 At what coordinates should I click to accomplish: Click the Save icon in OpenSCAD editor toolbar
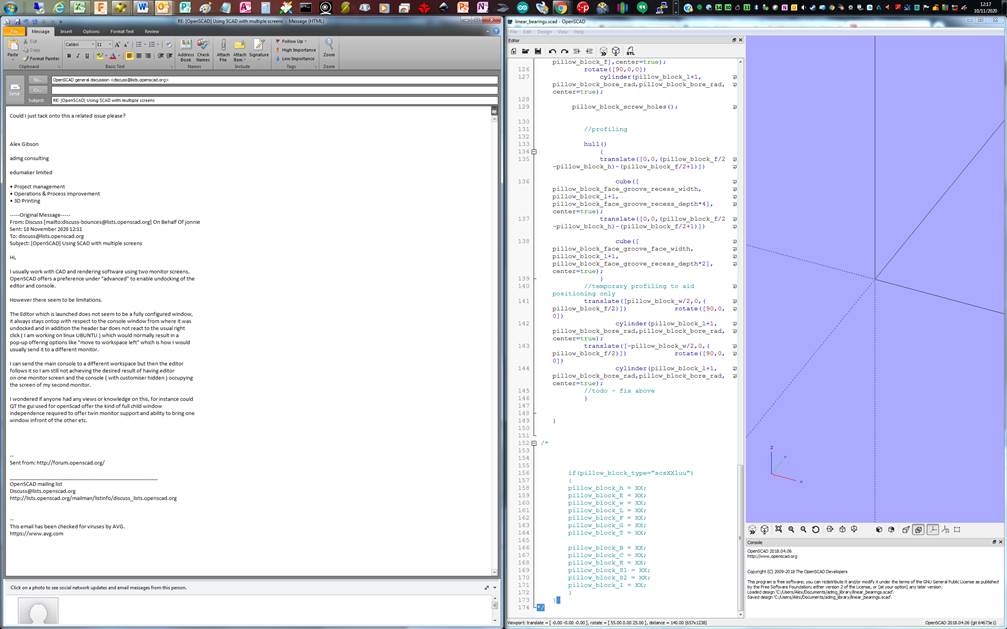click(538, 51)
